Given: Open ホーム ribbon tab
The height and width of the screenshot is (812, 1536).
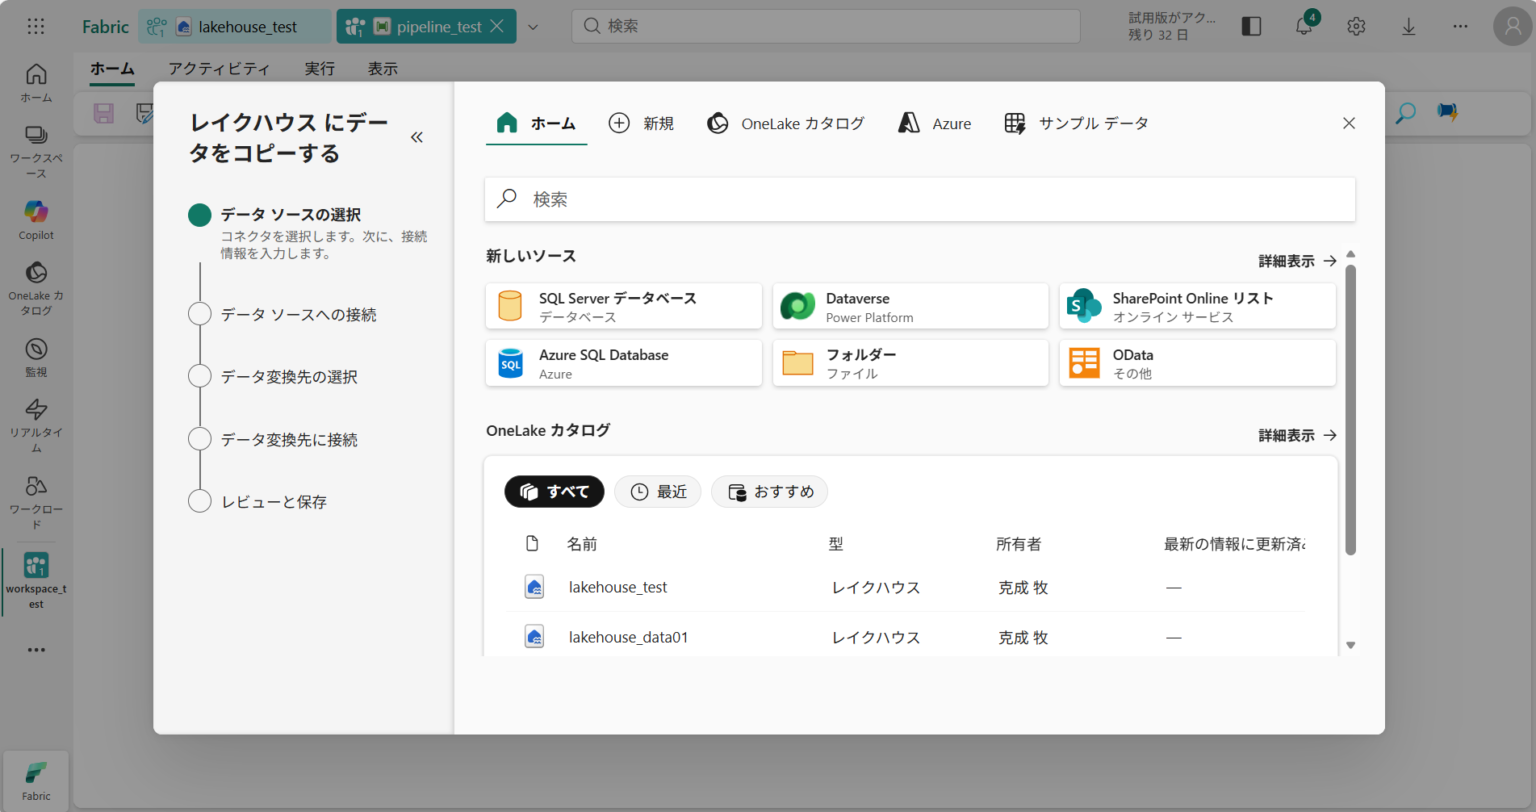Looking at the screenshot, I should 112,69.
